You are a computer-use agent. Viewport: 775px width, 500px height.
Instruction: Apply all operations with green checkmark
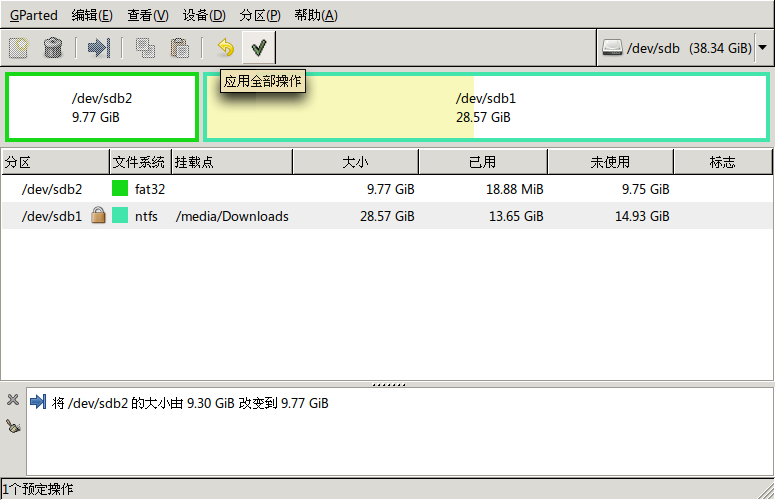[x=258, y=47]
